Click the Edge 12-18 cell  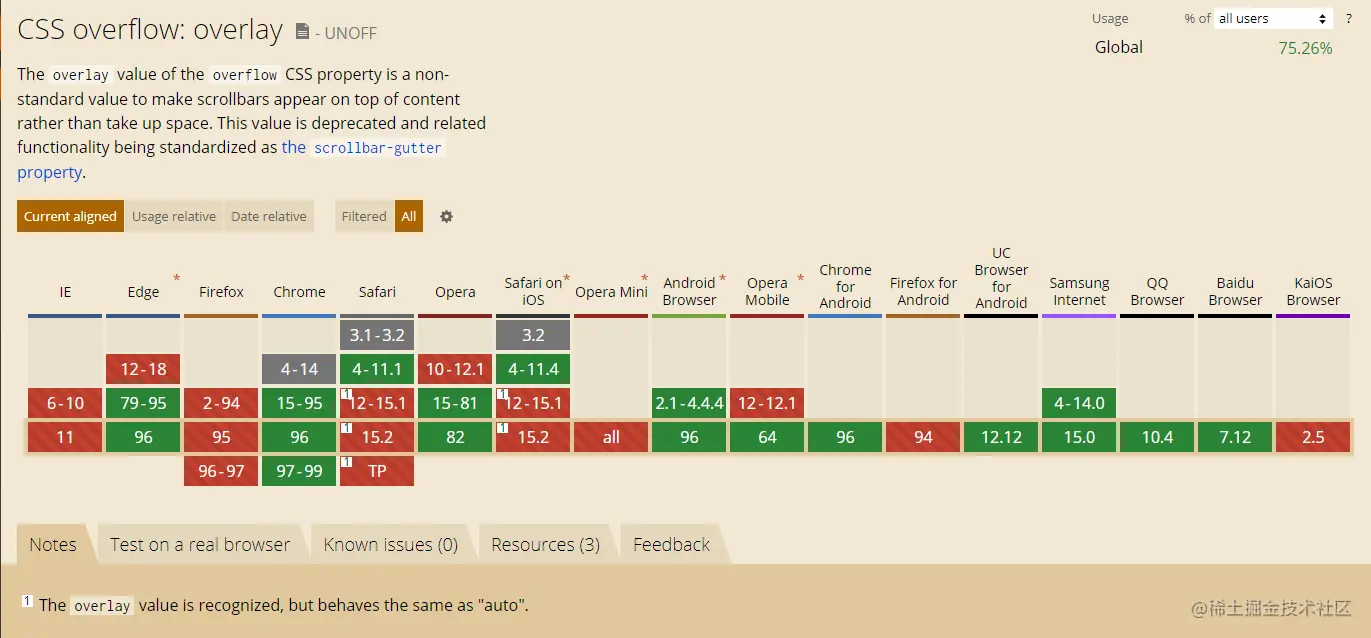(x=143, y=369)
